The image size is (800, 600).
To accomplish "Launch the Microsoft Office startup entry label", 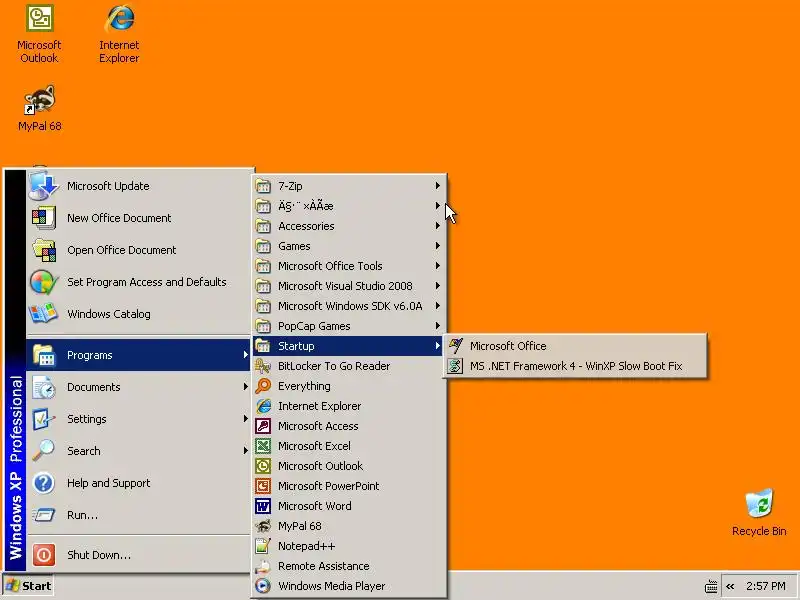I will [508, 346].
